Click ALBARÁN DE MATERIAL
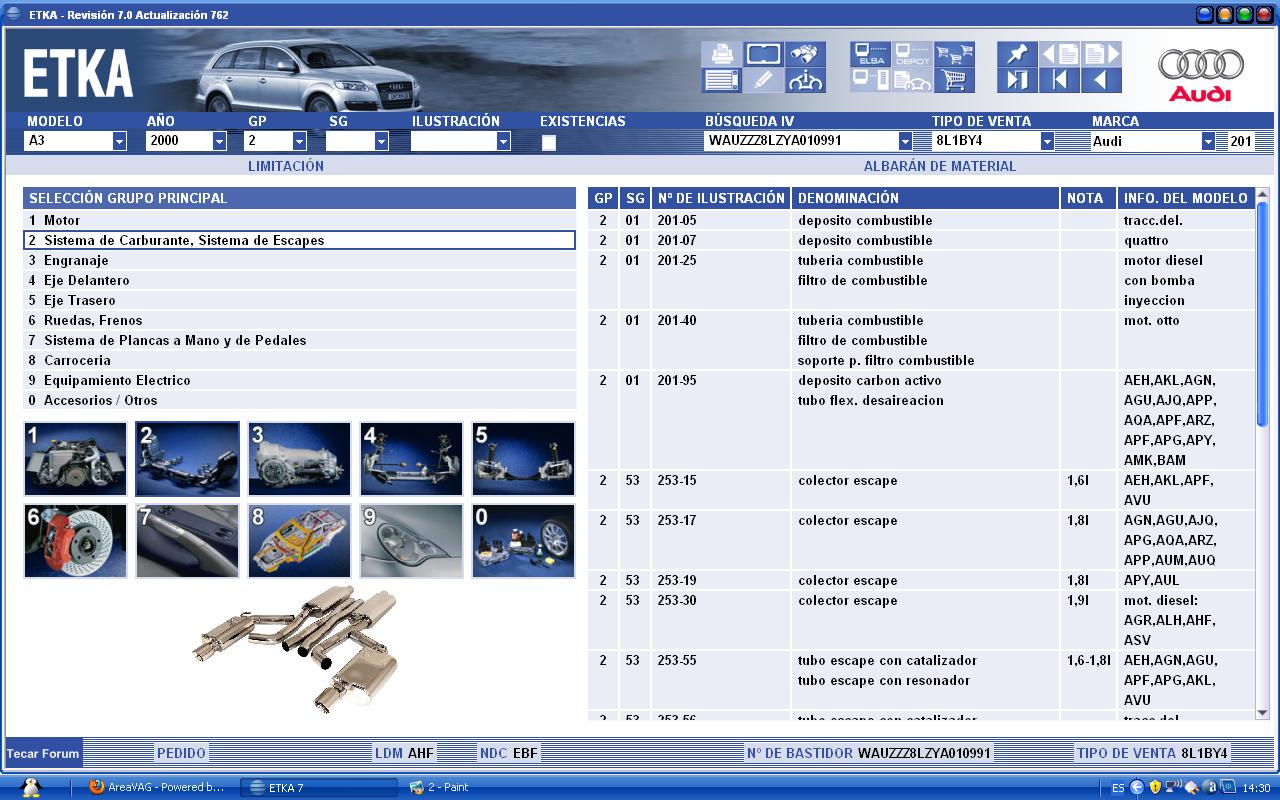This screenshot has width=1280, height=800. pos(940,166)
